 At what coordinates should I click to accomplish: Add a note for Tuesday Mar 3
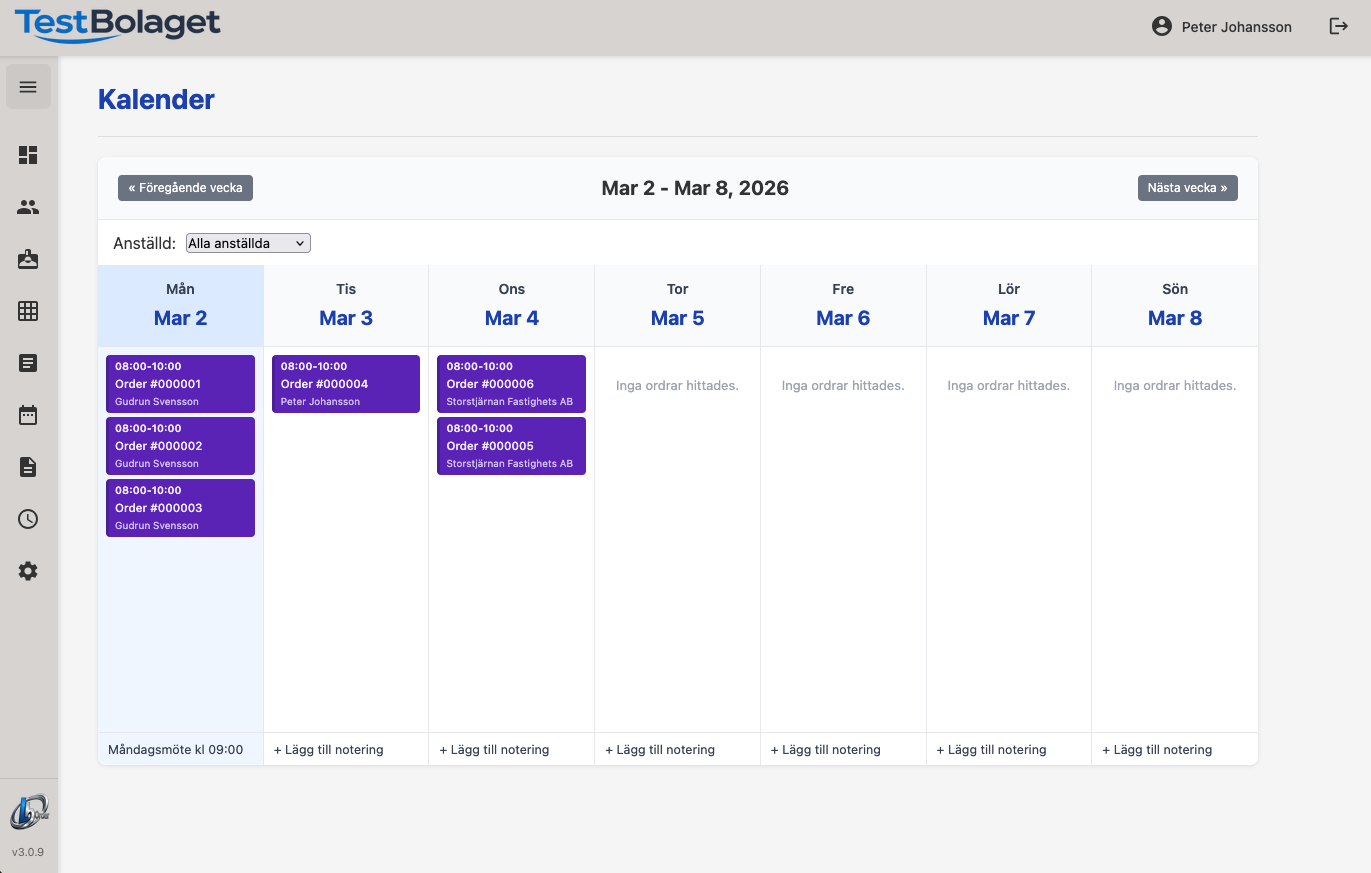tap(329, 749)
